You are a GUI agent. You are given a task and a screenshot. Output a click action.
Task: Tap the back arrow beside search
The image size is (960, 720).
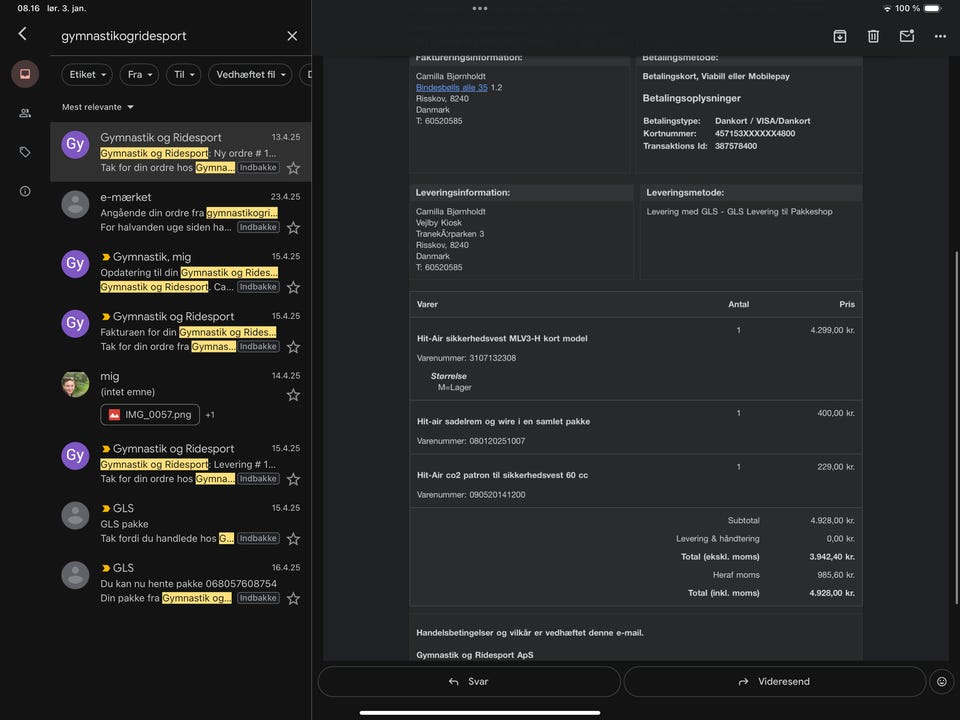(22, 34)
